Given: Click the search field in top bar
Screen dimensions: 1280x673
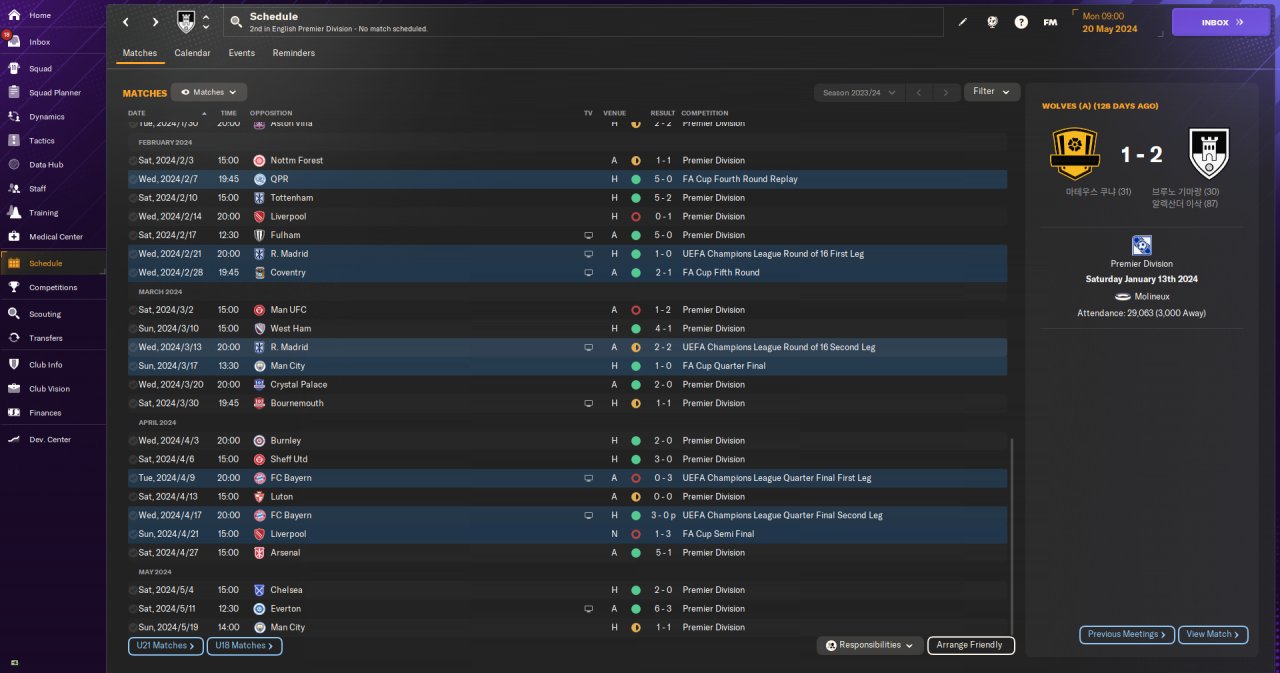Looking at the screenshot, I should coord(584,22).
